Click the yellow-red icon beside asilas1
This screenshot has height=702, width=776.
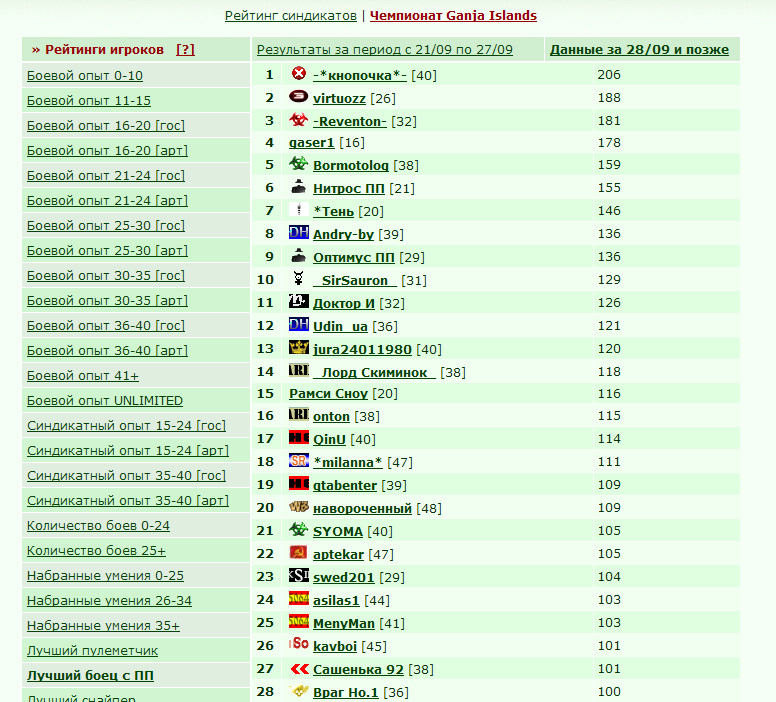pyautogui.click(x=298, y=599)
